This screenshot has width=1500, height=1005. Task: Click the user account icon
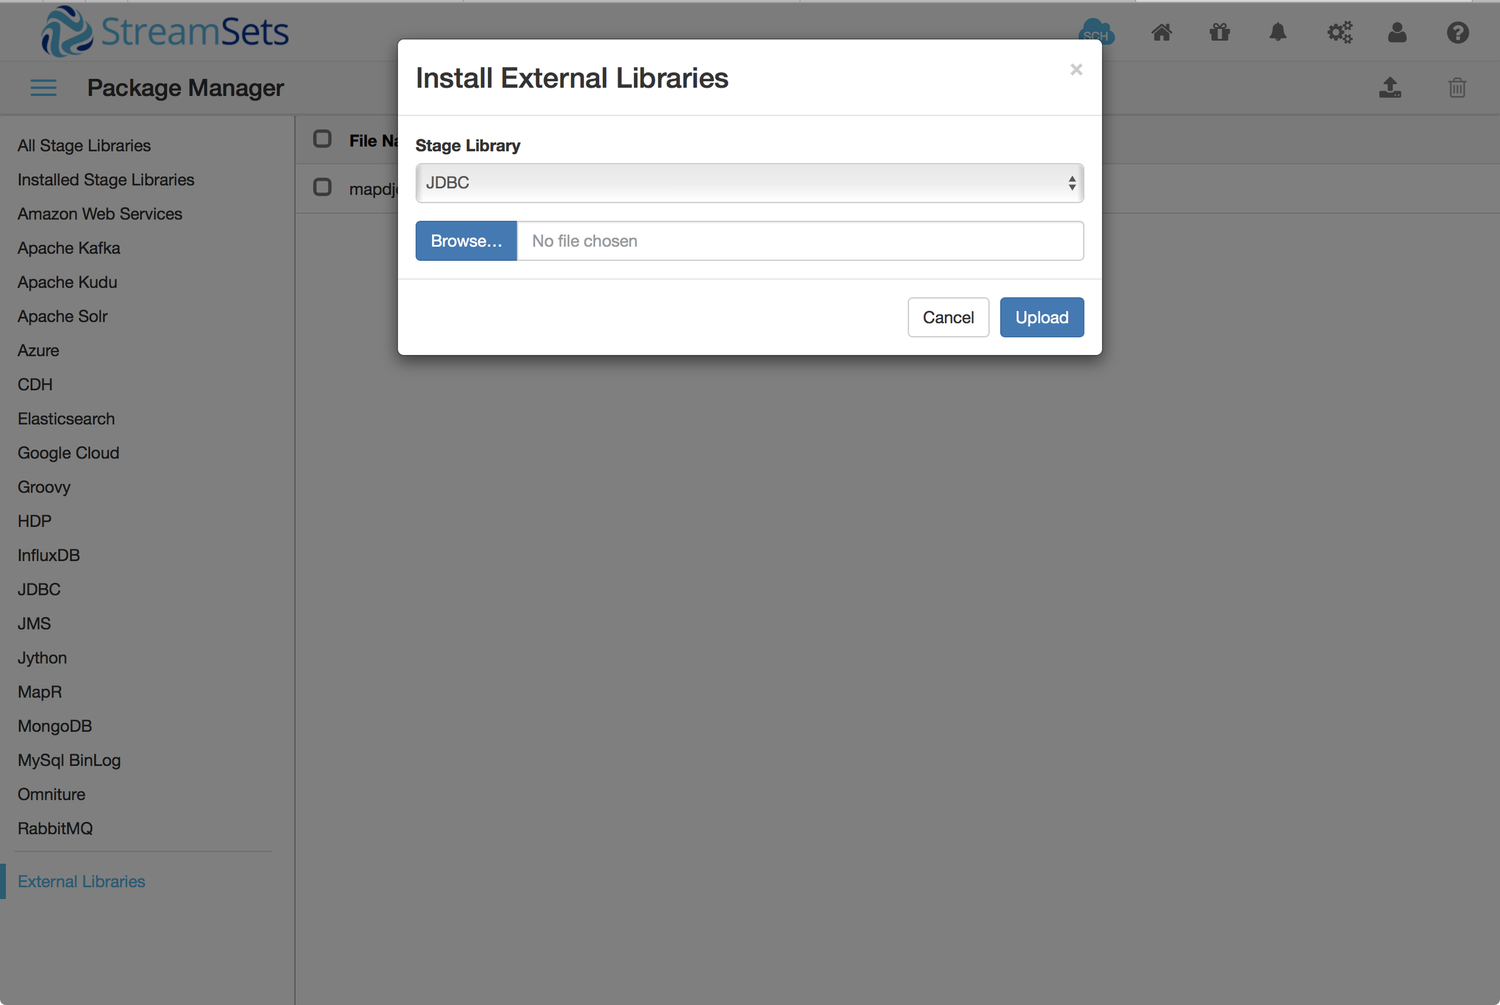(x=1397, y=32)
